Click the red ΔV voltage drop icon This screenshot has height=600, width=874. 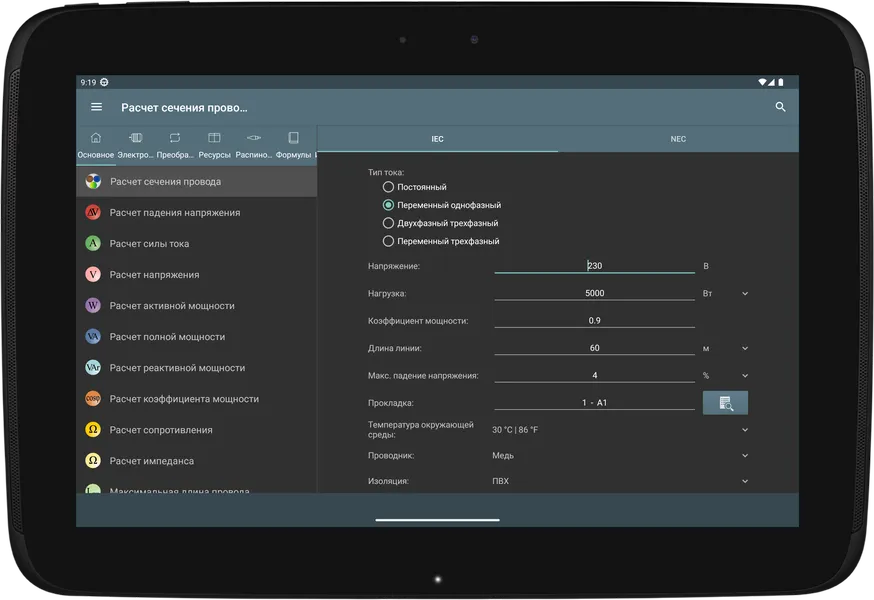[93, 212]
